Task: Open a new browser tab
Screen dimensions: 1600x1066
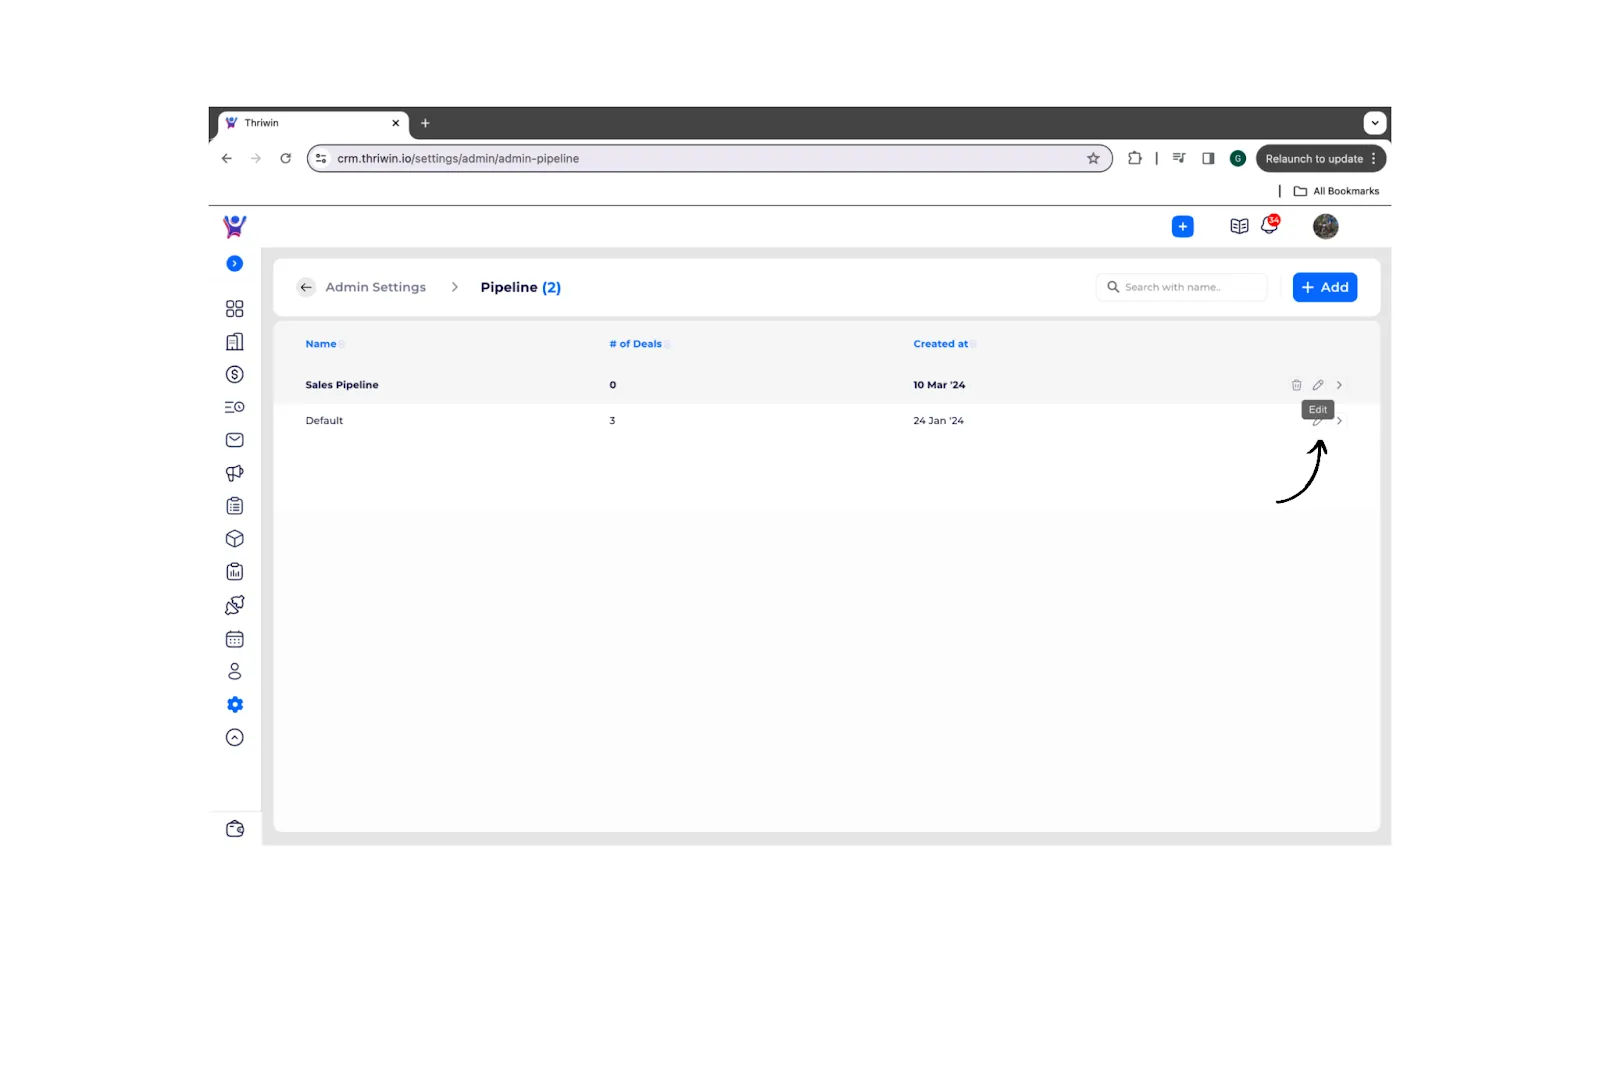Action: point(425,123)
